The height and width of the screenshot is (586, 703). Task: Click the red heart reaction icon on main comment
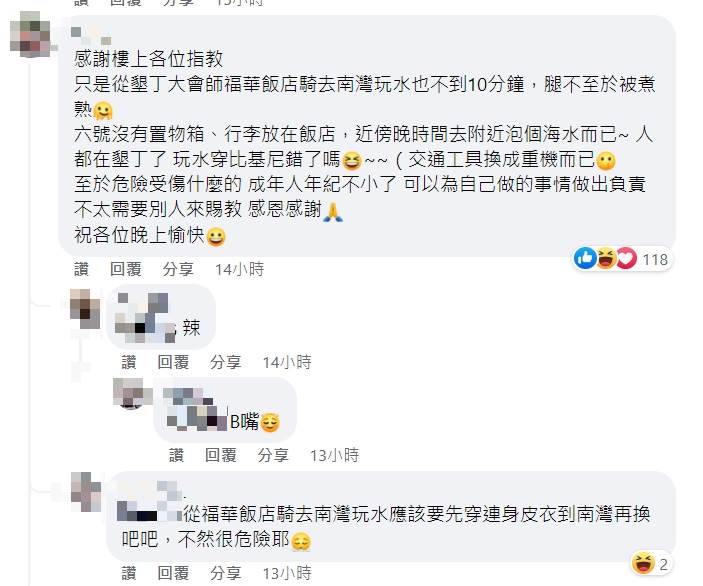click(626, 259)
